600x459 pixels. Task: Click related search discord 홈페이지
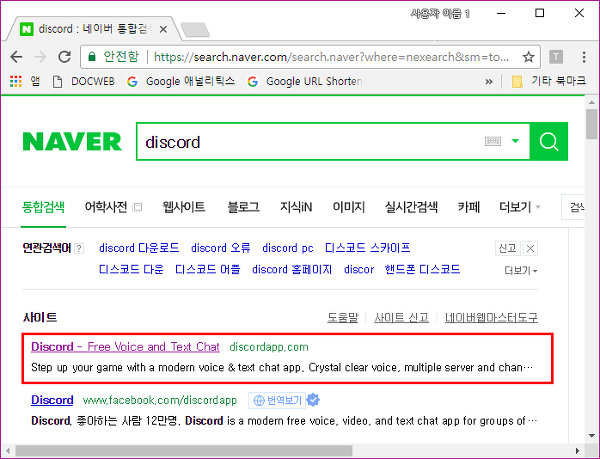292,269
